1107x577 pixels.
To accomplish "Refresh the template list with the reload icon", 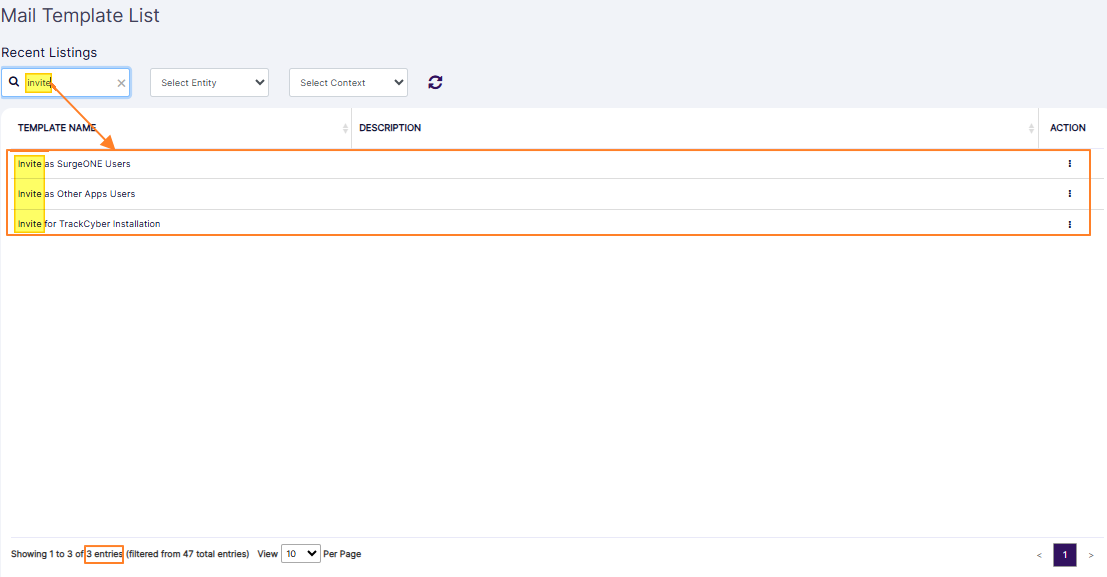I will (x=435, y=82).
